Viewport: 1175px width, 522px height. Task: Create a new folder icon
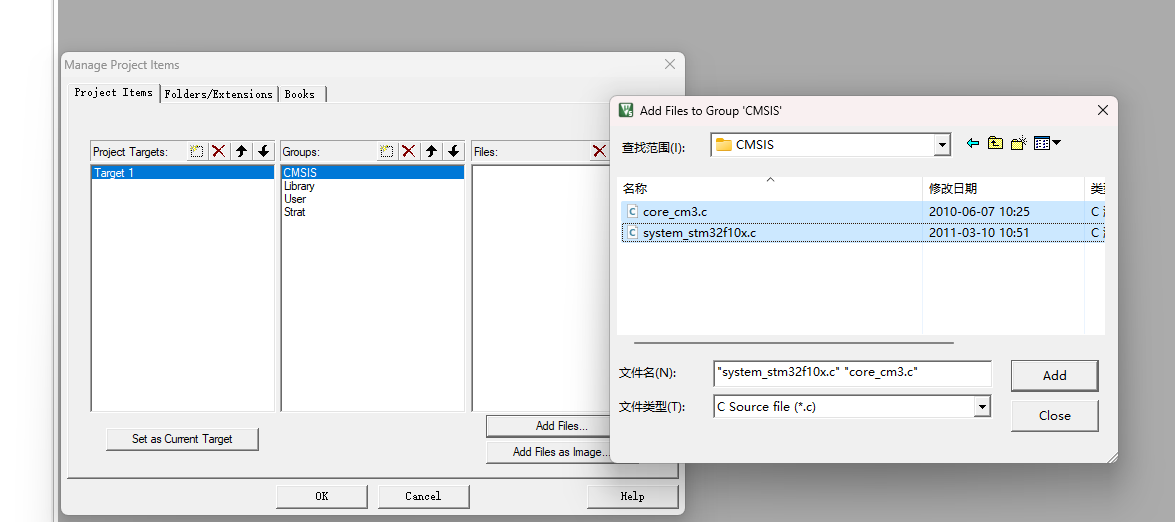tap(1018, 144)
